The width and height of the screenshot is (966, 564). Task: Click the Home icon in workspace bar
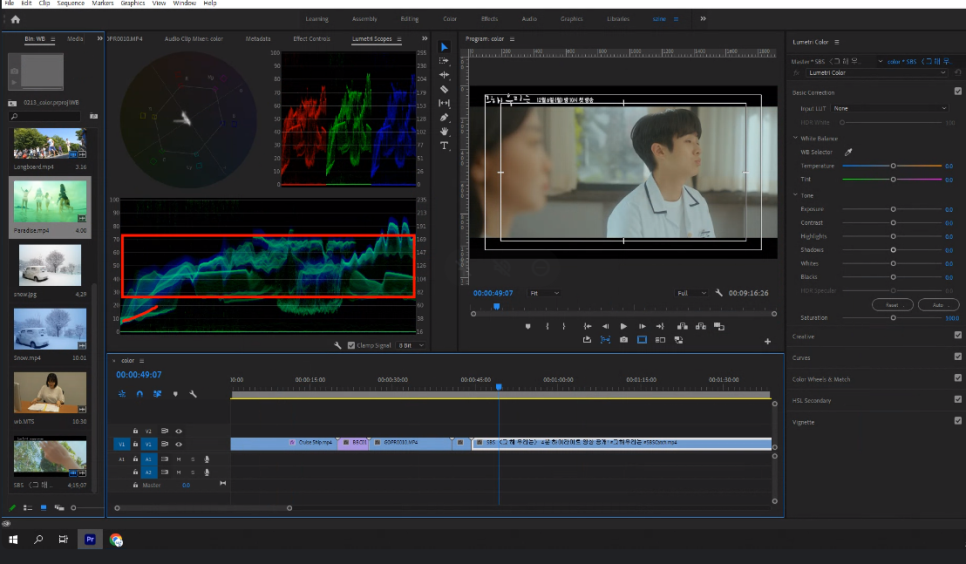tap(15, 19)
